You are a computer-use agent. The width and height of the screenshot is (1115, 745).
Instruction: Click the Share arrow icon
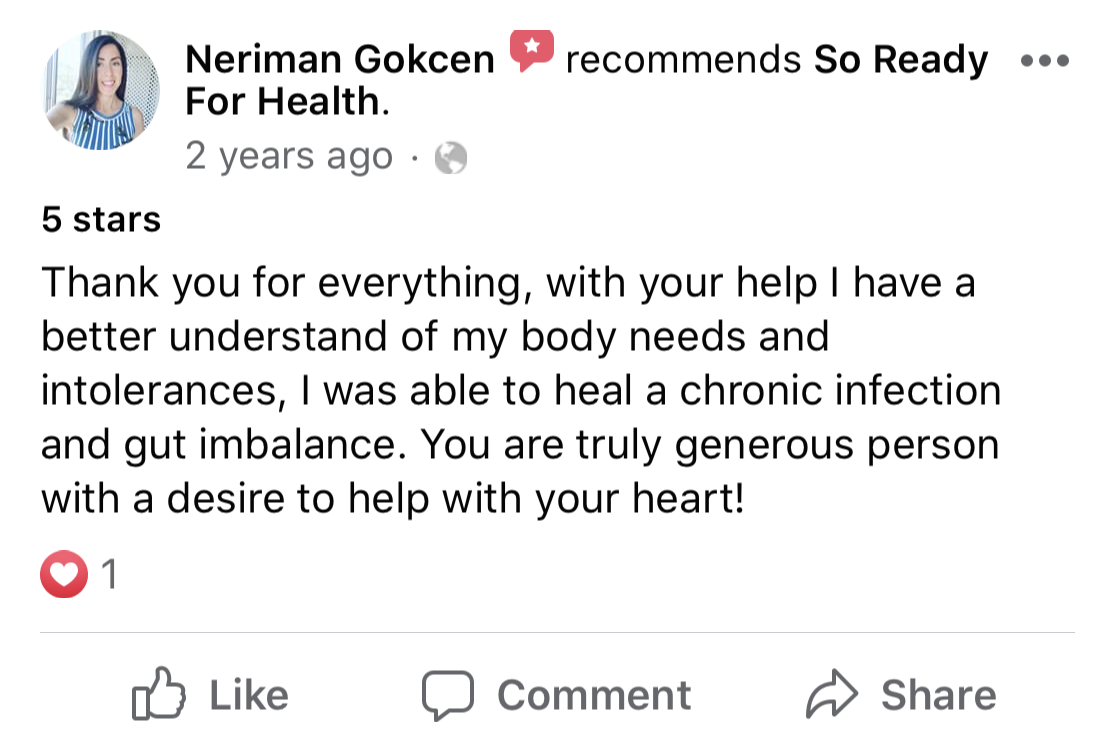coord(832,695)
